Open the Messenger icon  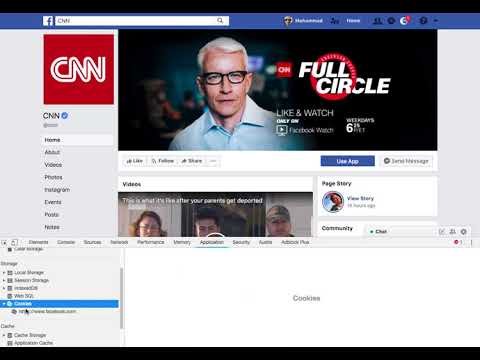pyautogui.click(x=391, y=21)
